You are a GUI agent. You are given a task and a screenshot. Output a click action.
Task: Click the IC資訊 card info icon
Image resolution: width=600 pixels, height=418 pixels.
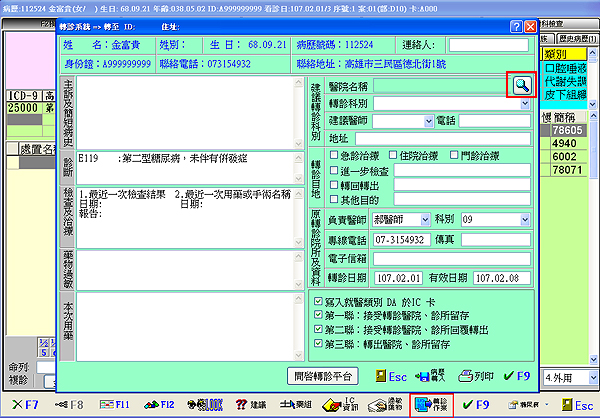click(335, 404)
